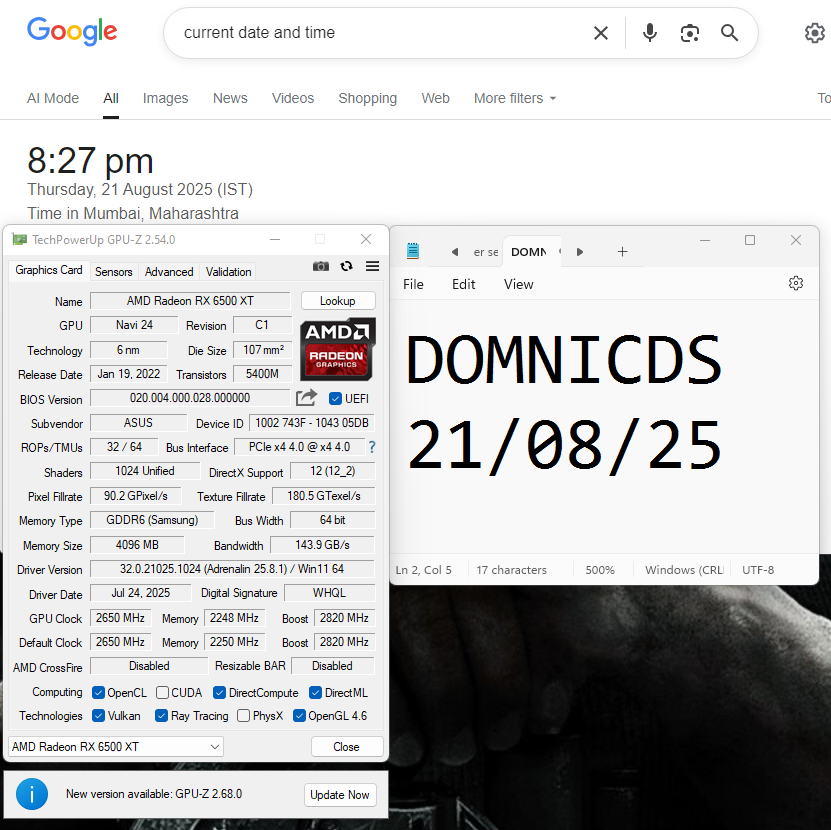Open Notepad settings gear

pyautogui.click(x=795, y=284)
